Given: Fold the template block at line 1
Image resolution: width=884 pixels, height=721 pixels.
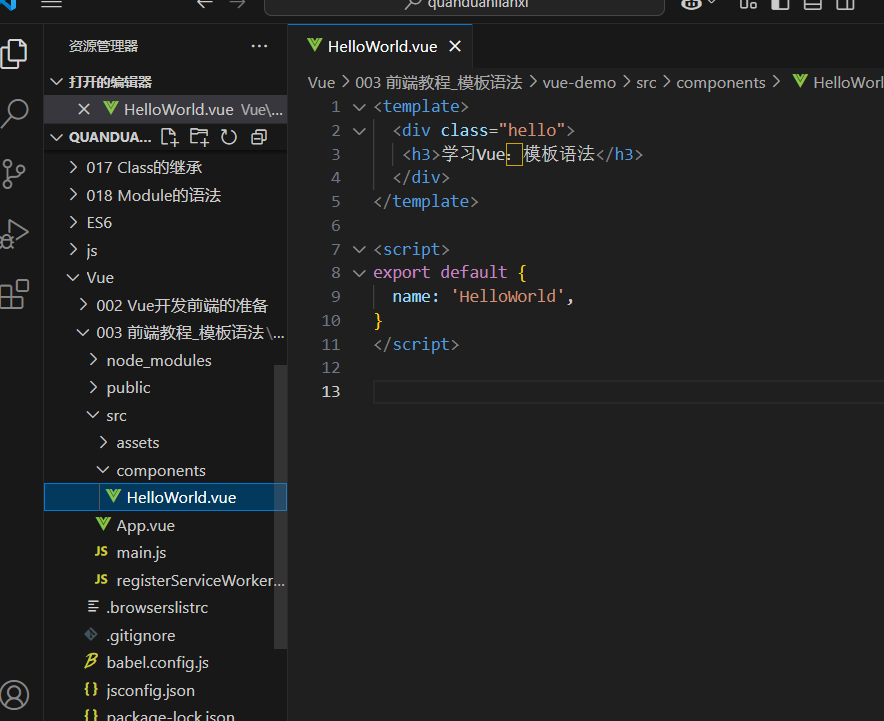Looking at the screenshot, I should point(359,107).
